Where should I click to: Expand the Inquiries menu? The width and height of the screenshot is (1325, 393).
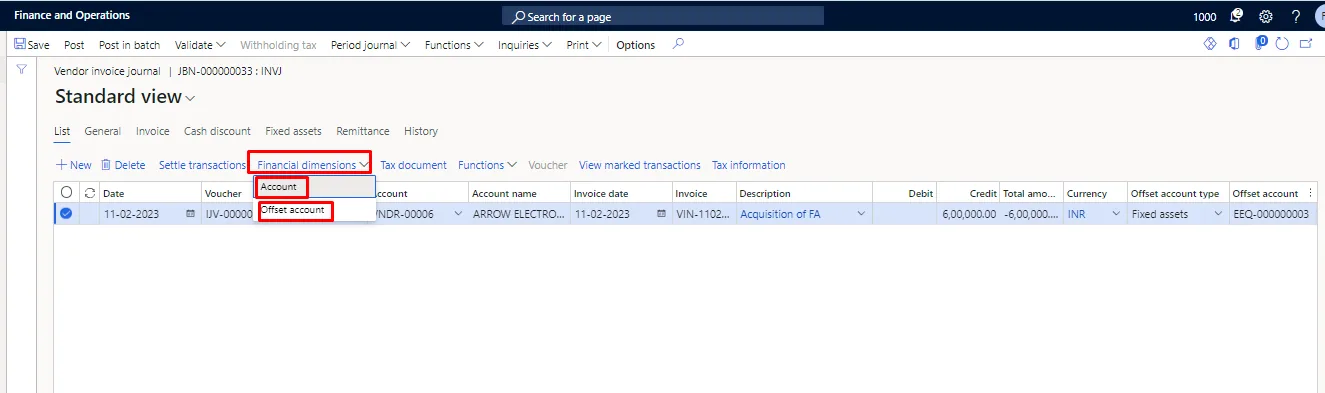point(525,45)
